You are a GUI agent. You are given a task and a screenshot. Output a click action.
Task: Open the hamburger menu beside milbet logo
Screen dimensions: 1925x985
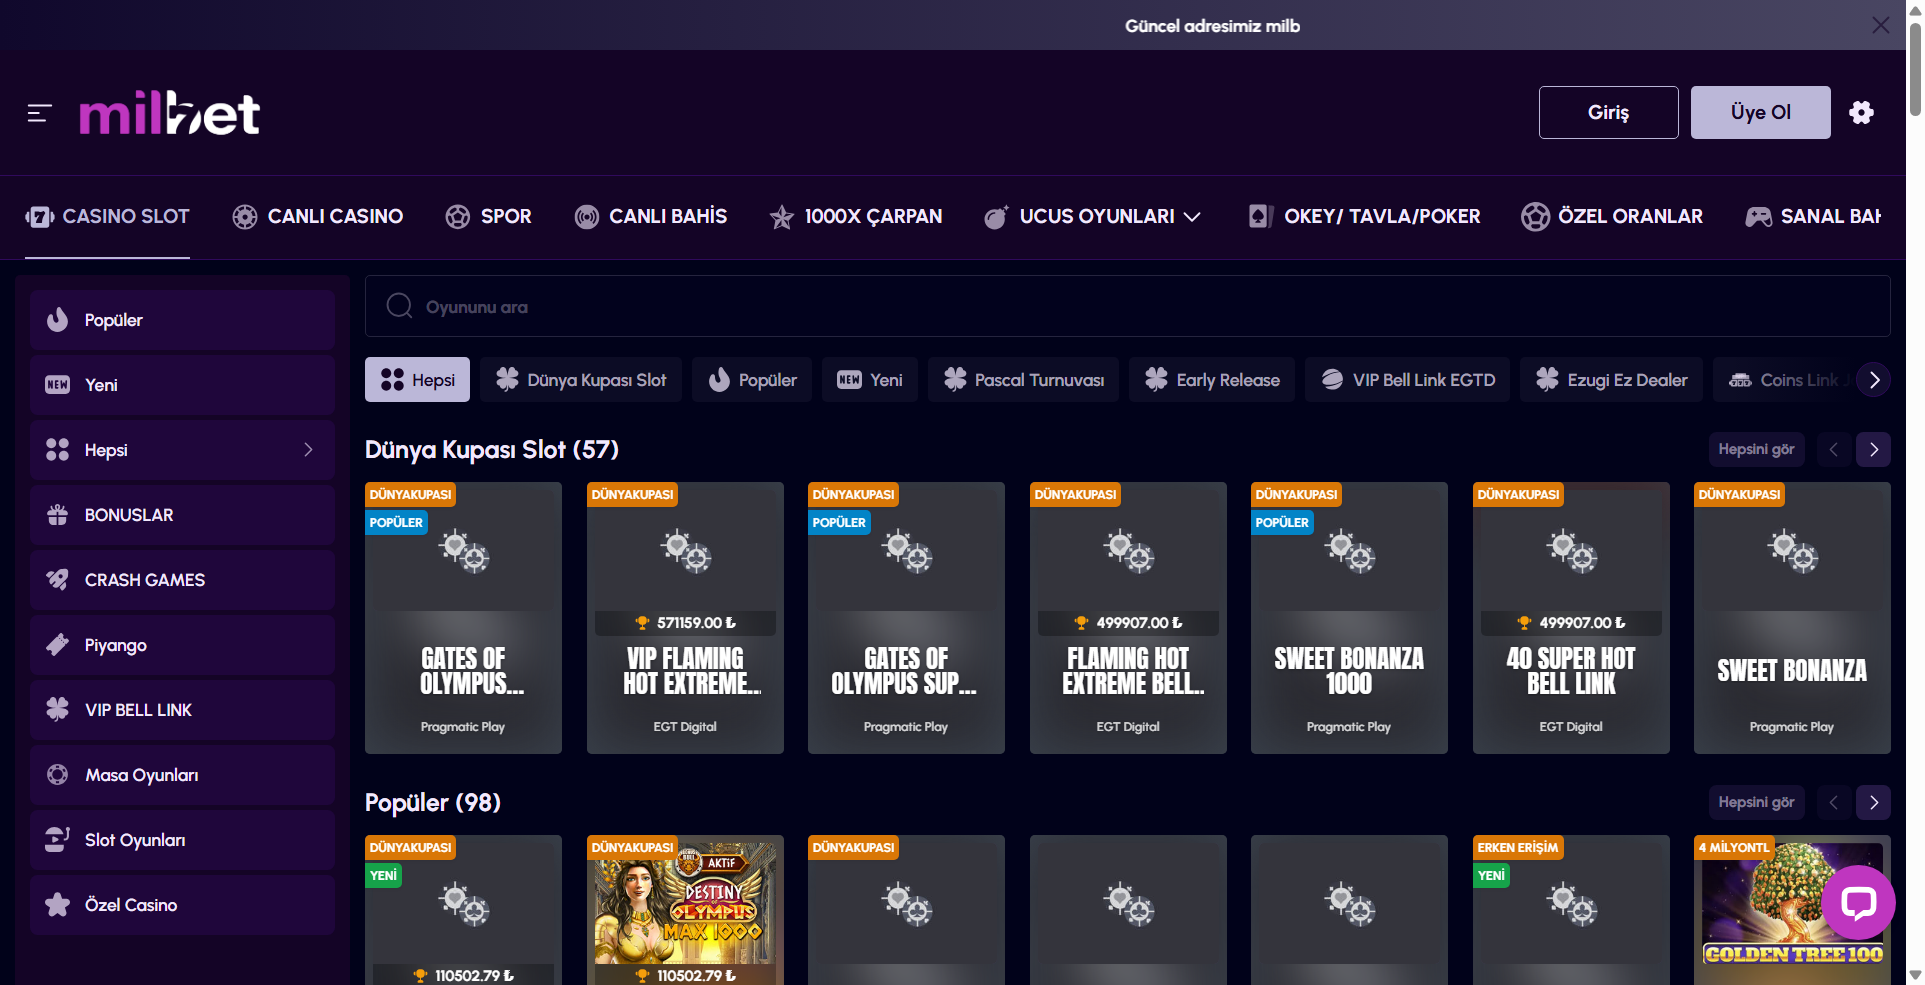coord(39,113)
